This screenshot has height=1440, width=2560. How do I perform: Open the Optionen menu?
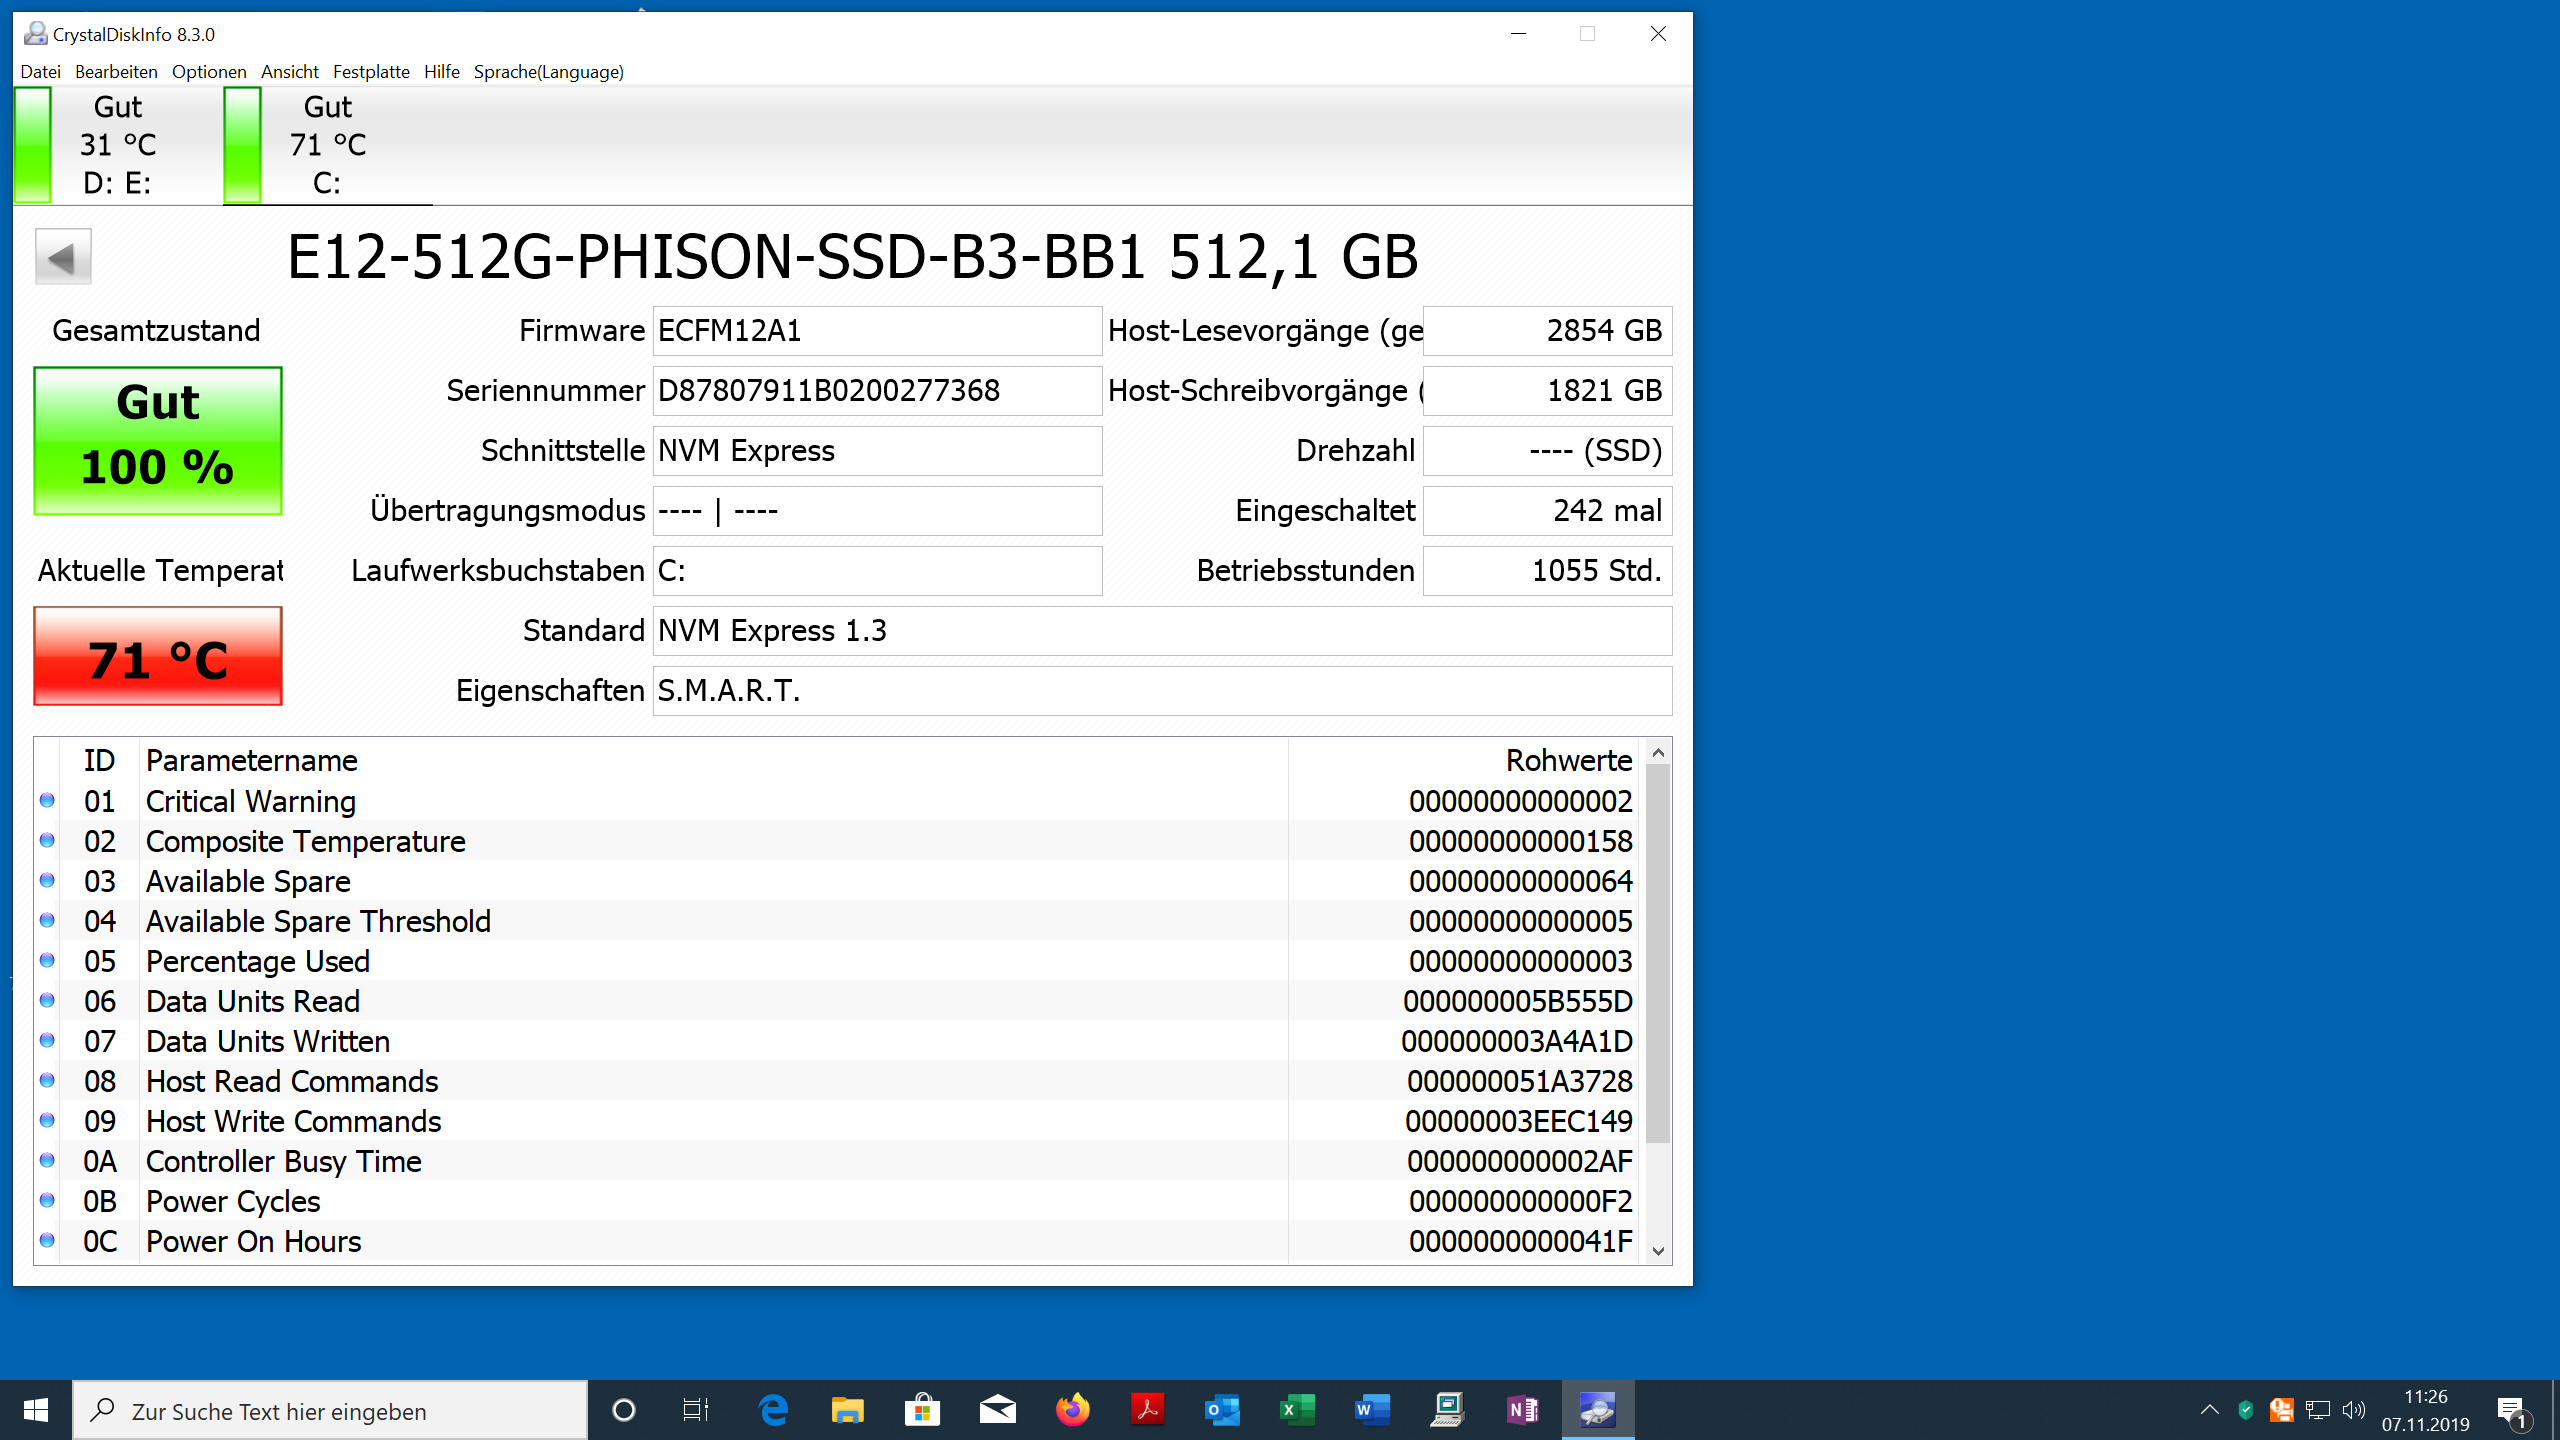[209, 72]
